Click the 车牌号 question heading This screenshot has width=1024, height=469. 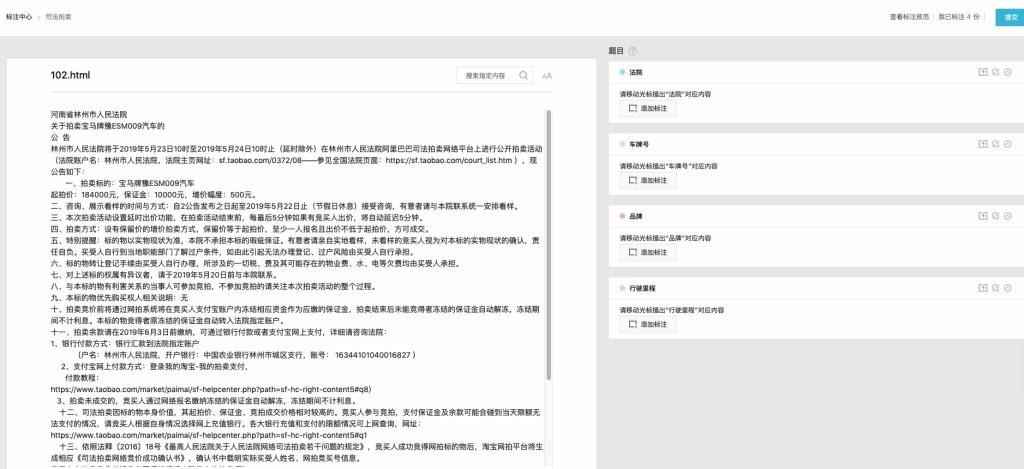[639, 144]
